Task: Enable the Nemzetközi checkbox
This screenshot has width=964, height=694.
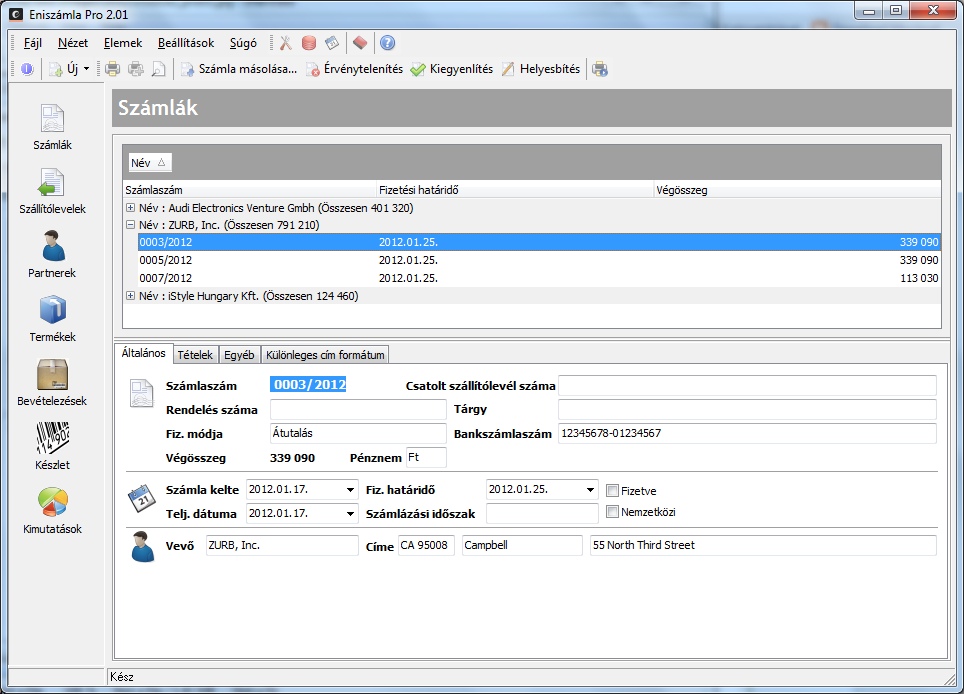Action: click(613, 512)
